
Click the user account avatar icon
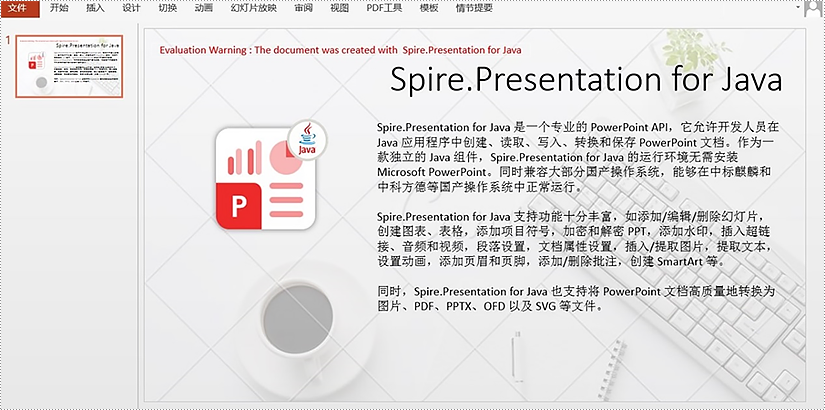[813, 9]
